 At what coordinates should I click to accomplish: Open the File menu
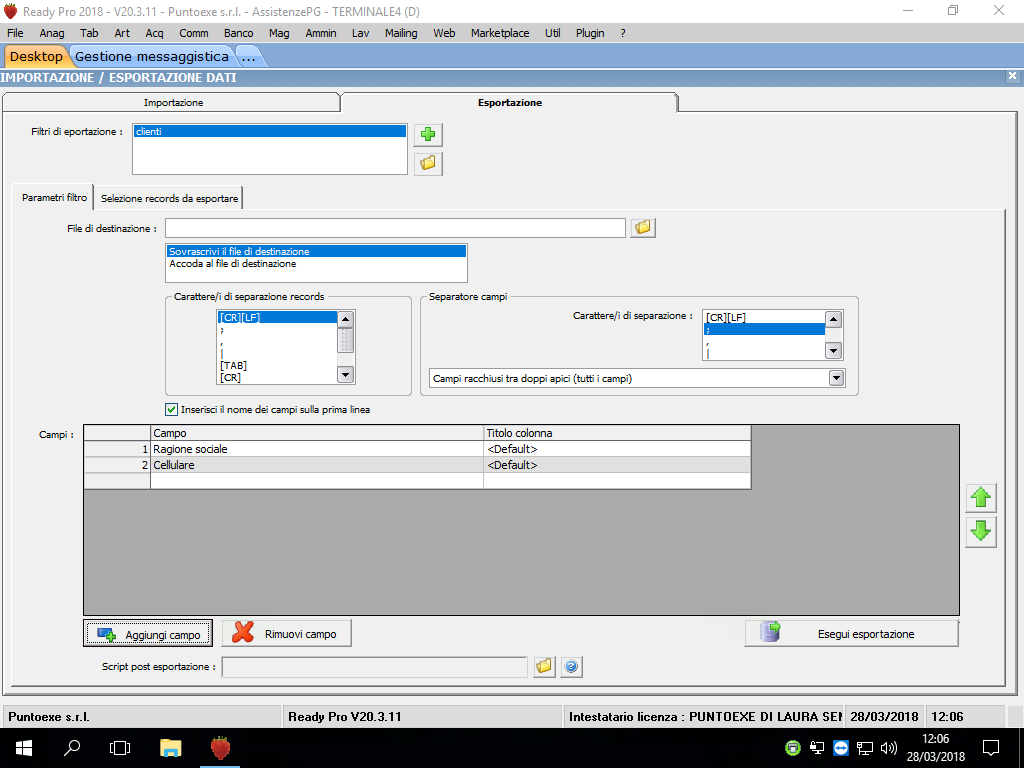coord(15,33)
